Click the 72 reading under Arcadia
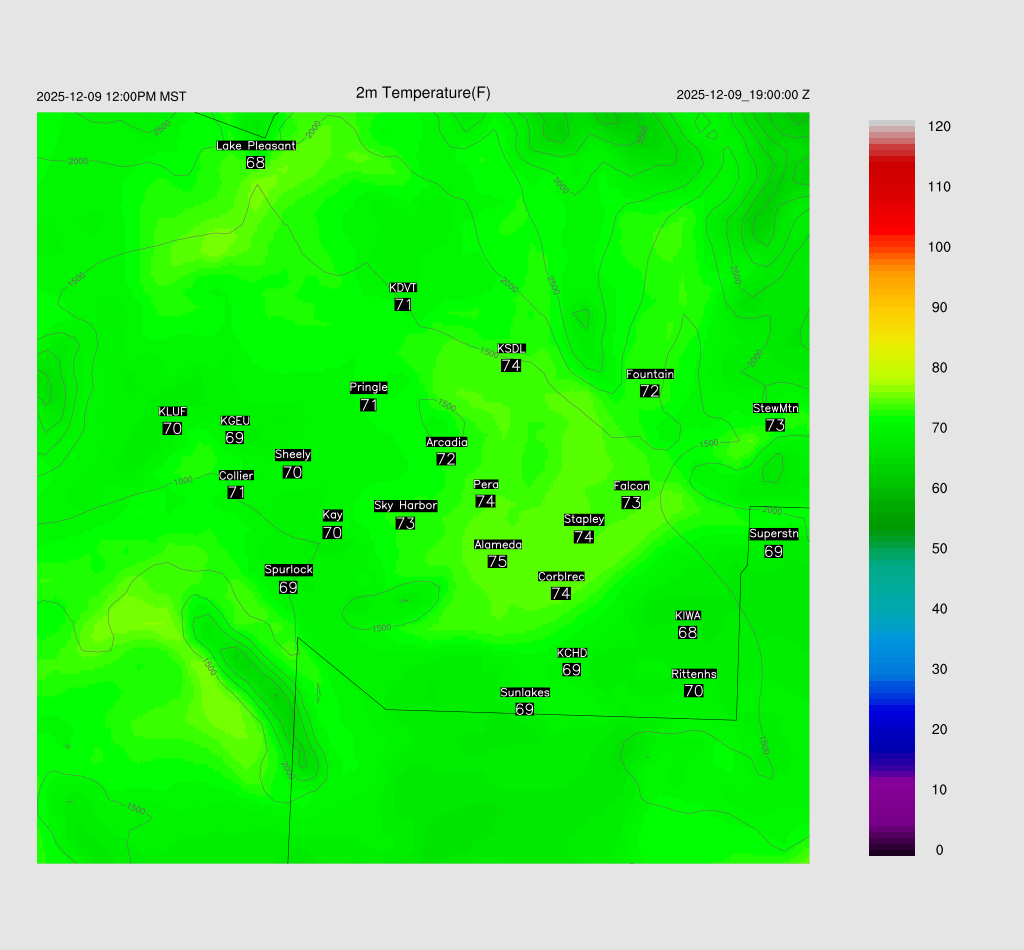The image size is (1024, 950). (x=446, y=459)
